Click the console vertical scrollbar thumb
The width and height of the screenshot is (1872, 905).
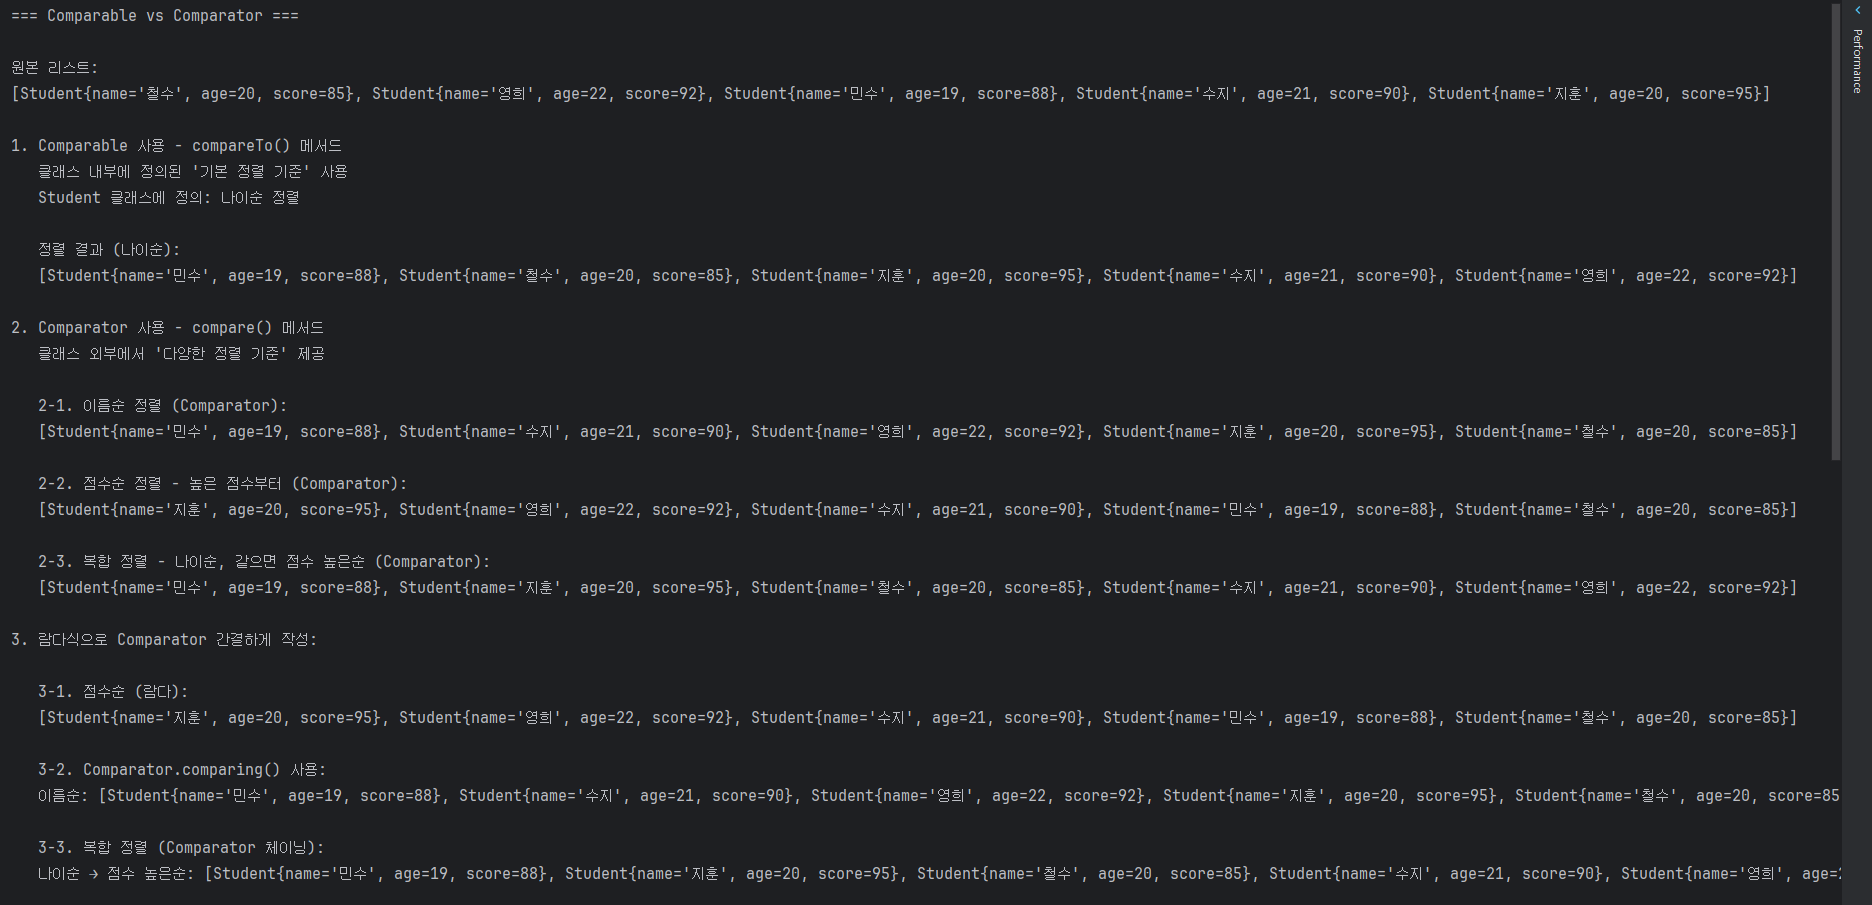pyautogui.click(x=1835, y=230)
